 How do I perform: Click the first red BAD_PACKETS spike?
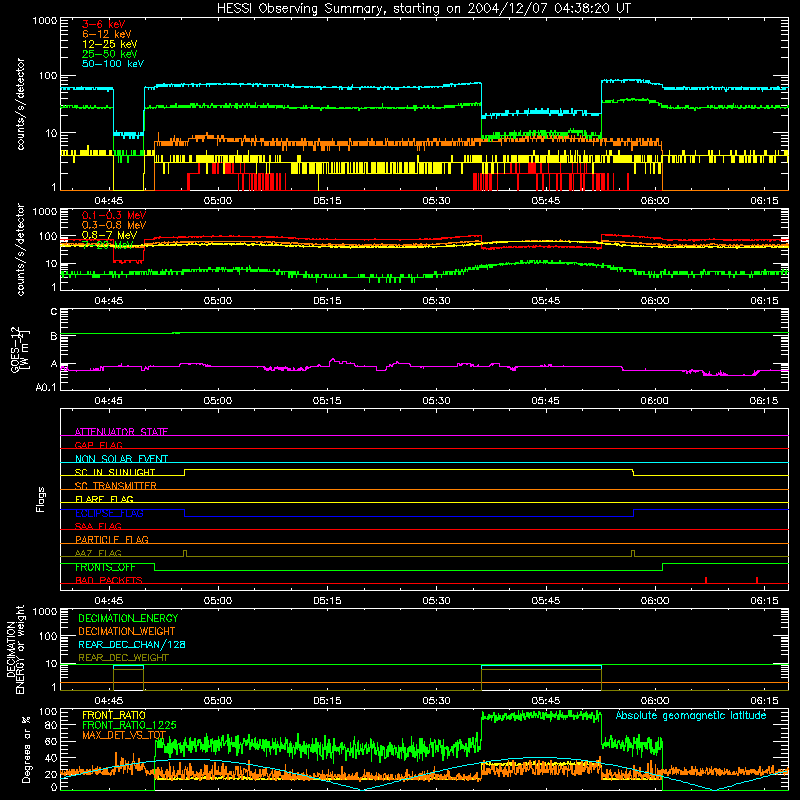(x=706, y=580)
